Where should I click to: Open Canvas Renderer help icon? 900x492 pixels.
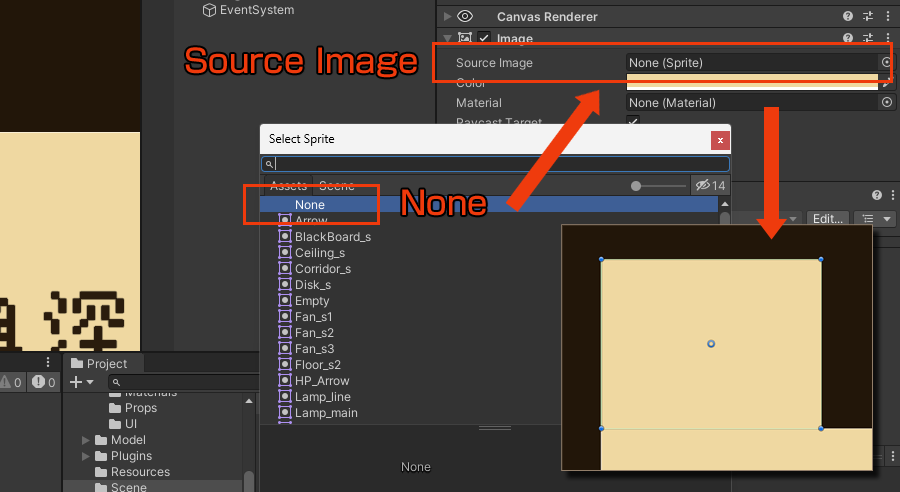pyautogui.click(x=848, y=17)
